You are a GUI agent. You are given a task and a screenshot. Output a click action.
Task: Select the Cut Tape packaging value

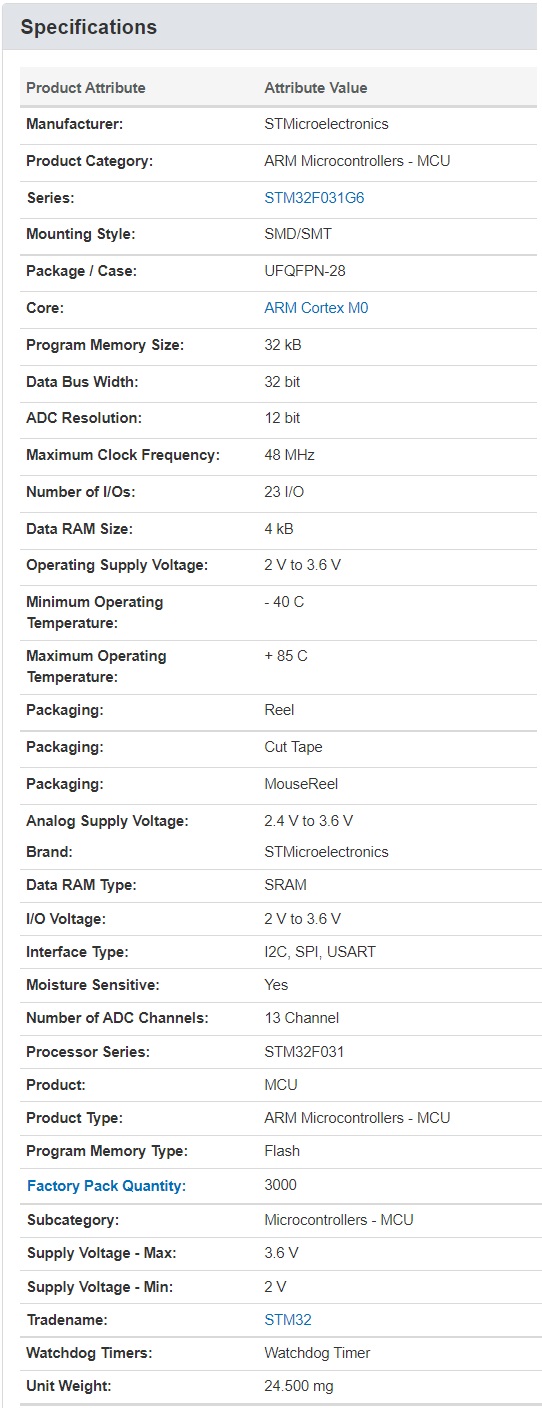pyautogui.click(x=293, y=747)
